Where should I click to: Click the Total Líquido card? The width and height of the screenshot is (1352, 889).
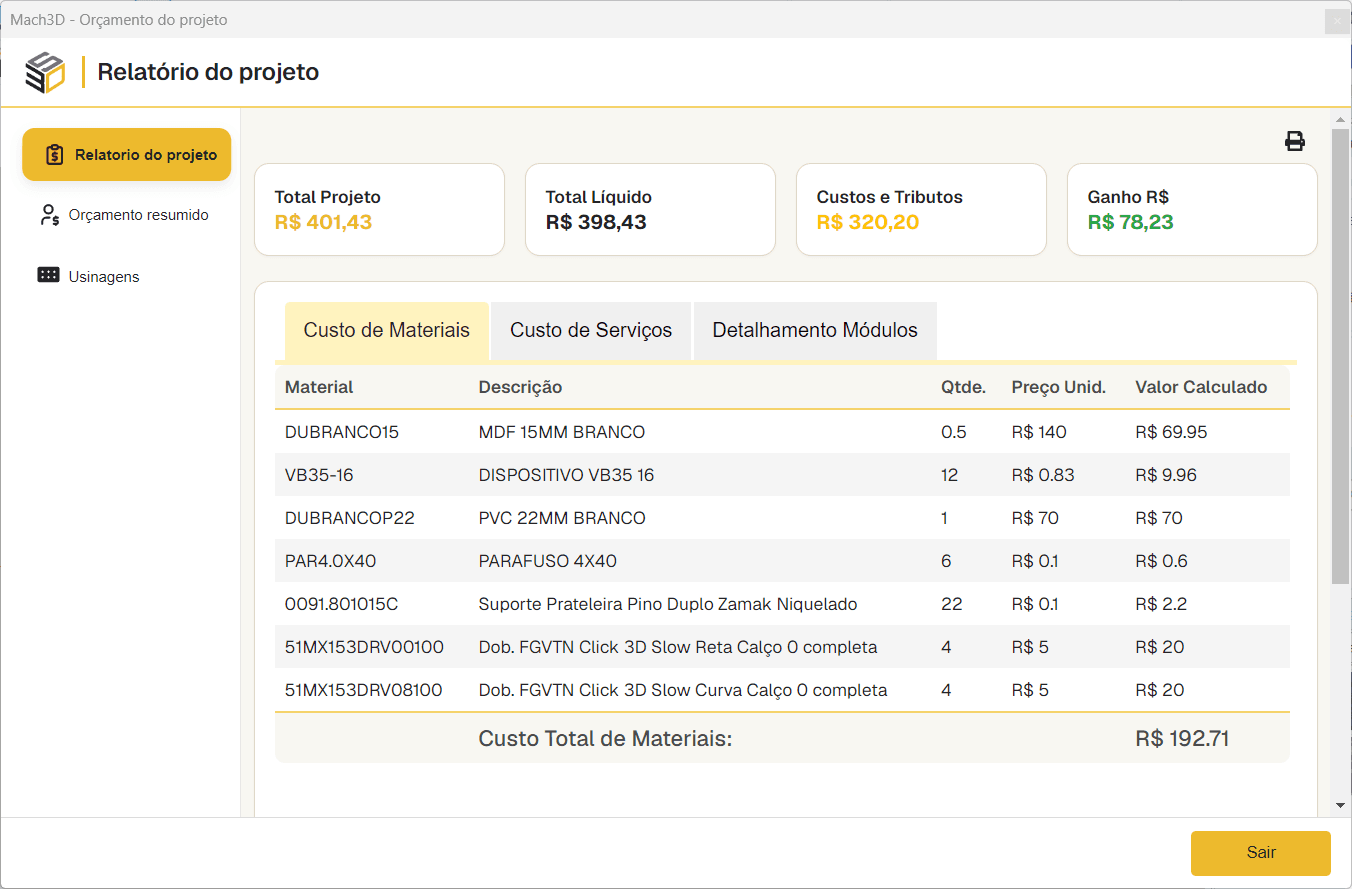(651, 210)
